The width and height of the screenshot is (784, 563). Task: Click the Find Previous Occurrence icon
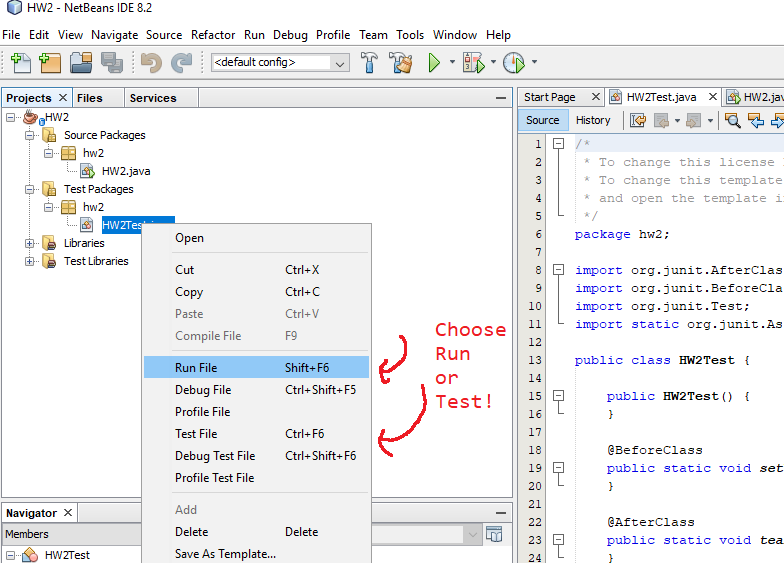coord(756,120)
